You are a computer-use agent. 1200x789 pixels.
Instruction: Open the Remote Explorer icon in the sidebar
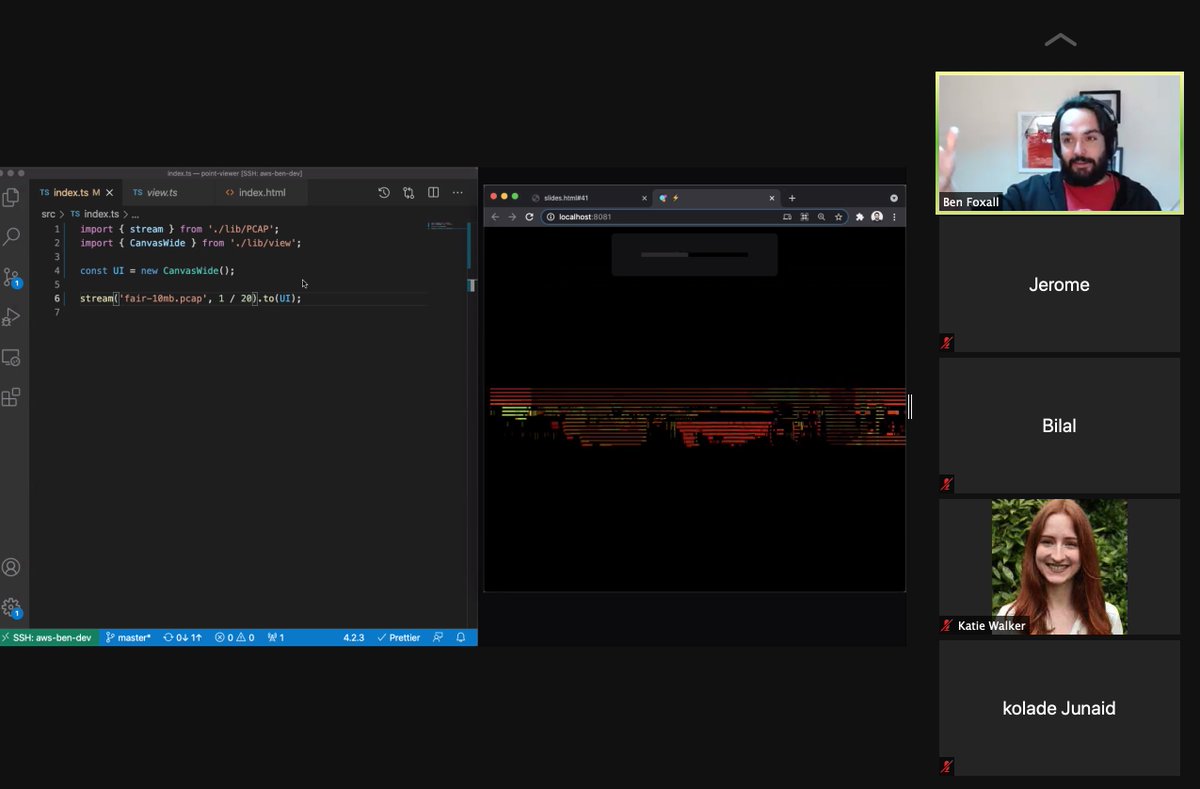13,356
